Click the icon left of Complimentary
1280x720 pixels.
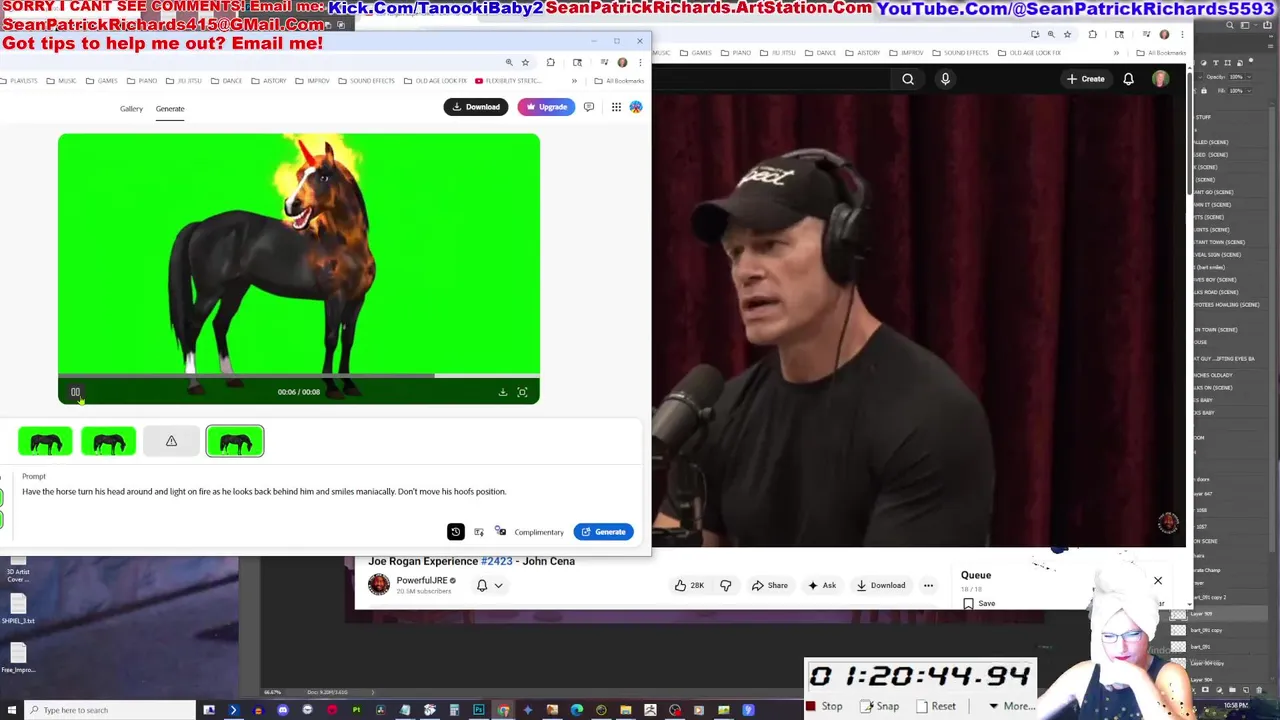click(501, 532)
